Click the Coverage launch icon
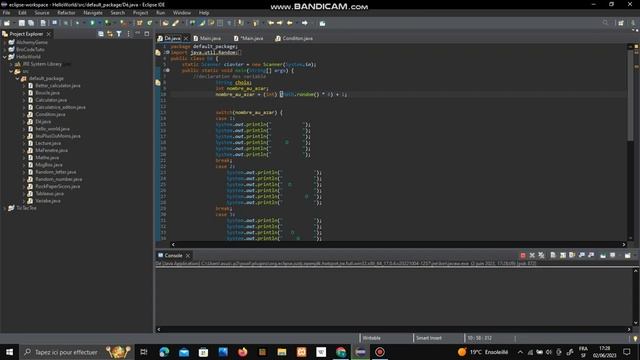640x360 pixels. tap(107, 23)
